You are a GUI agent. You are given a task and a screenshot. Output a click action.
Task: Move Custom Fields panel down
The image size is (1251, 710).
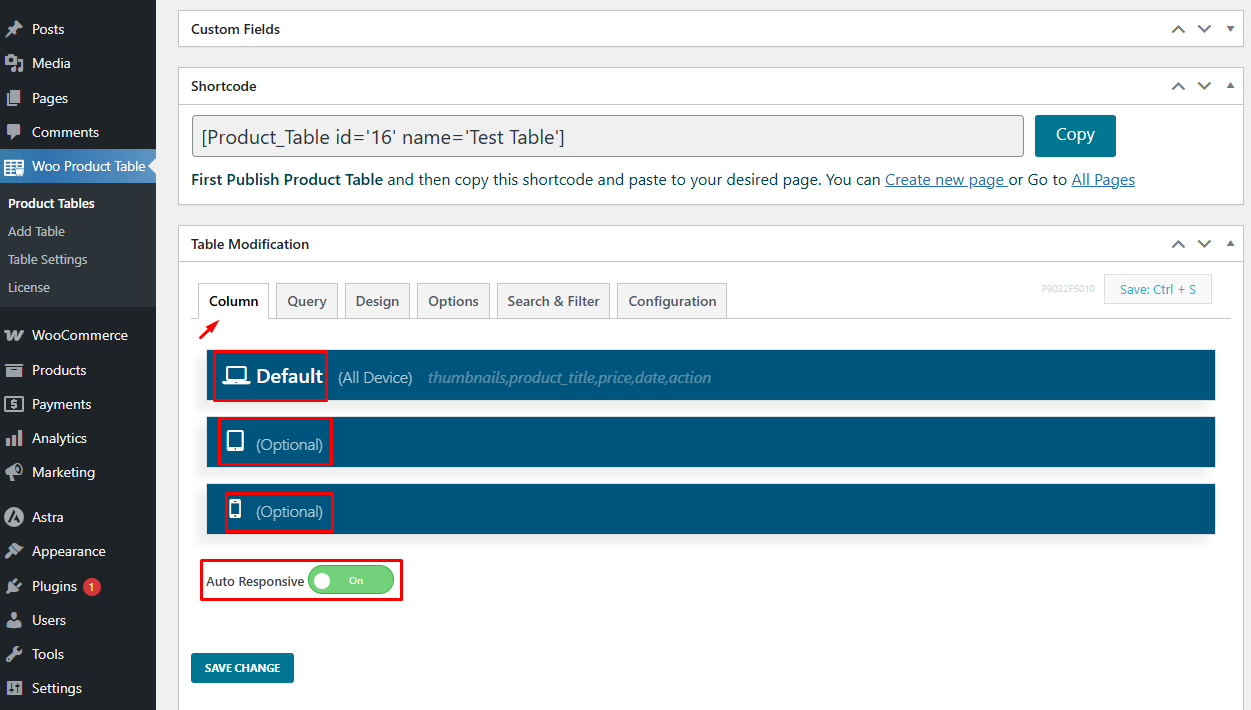pyautogui.click(x=1204, y=29)
